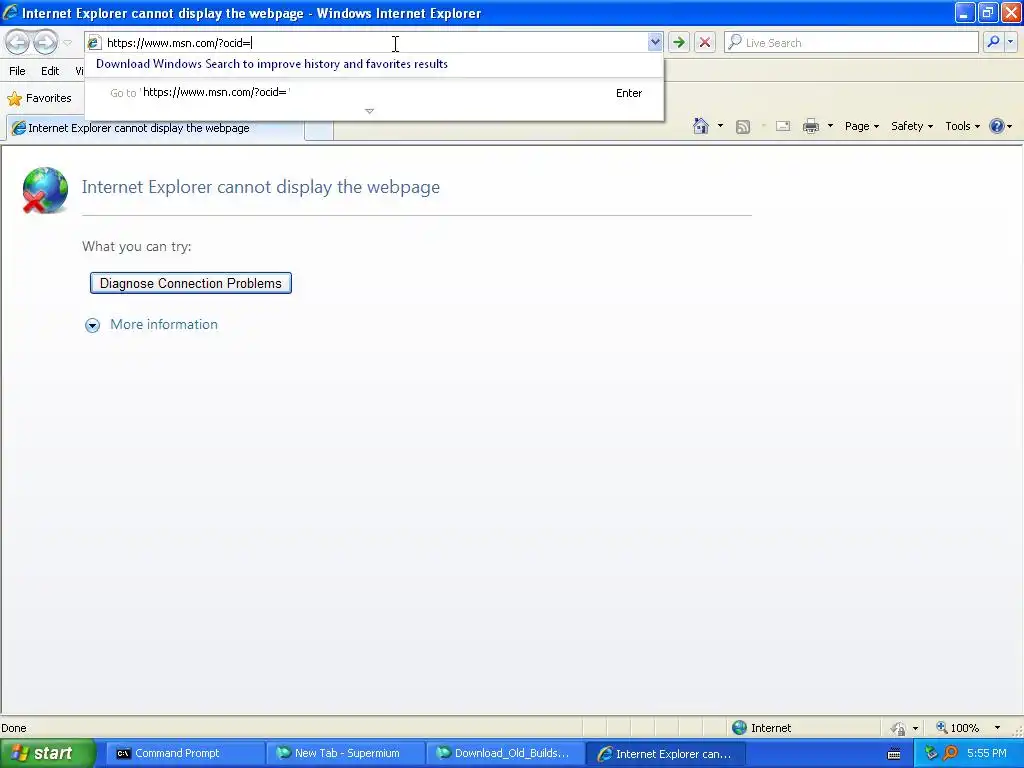
Task: Click the Forward navigation arrow
Action: (x=46, y=42)
